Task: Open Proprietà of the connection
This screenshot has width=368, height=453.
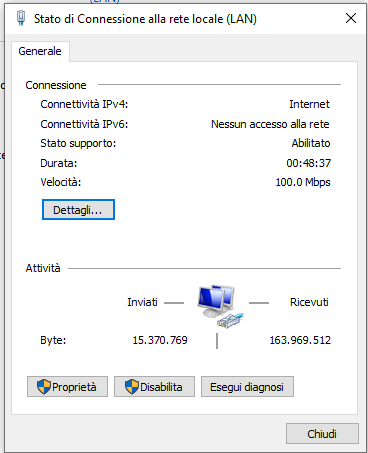Action: coord(67,387)
